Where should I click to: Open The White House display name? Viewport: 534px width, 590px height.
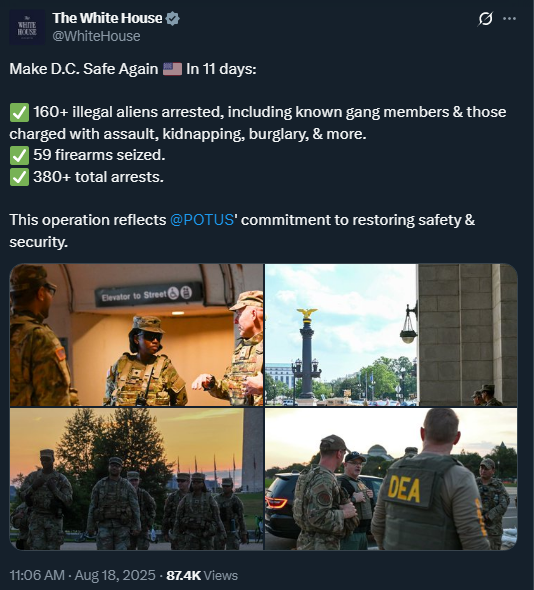click(107, 18)
